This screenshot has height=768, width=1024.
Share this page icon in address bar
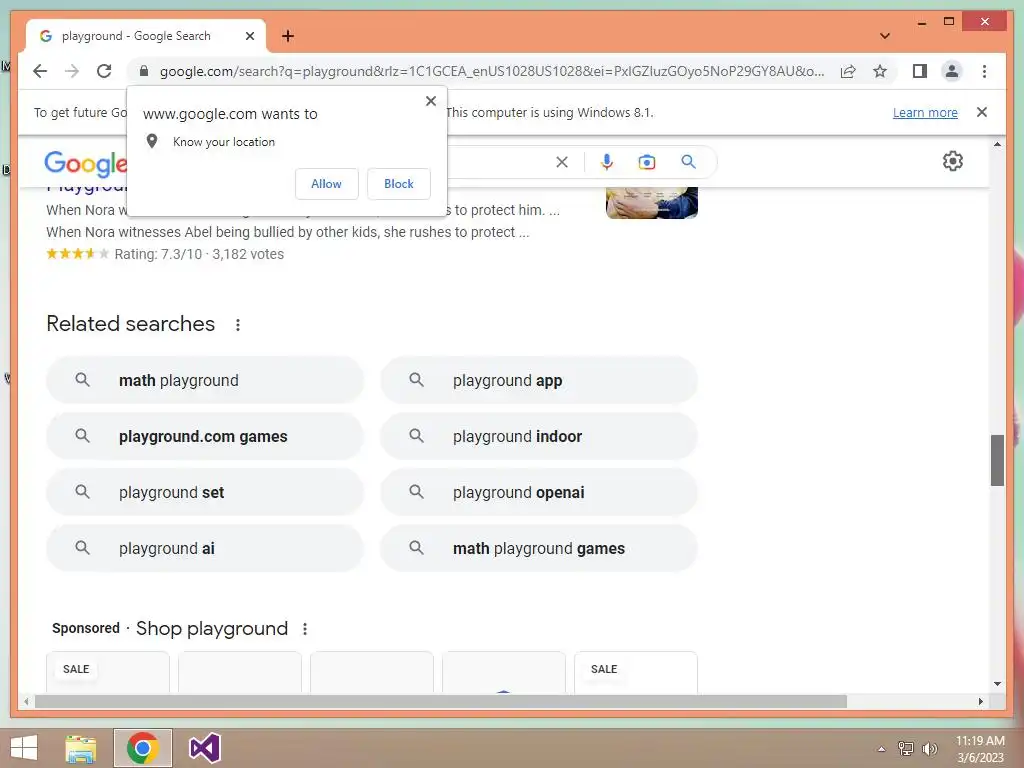point(848,71)
